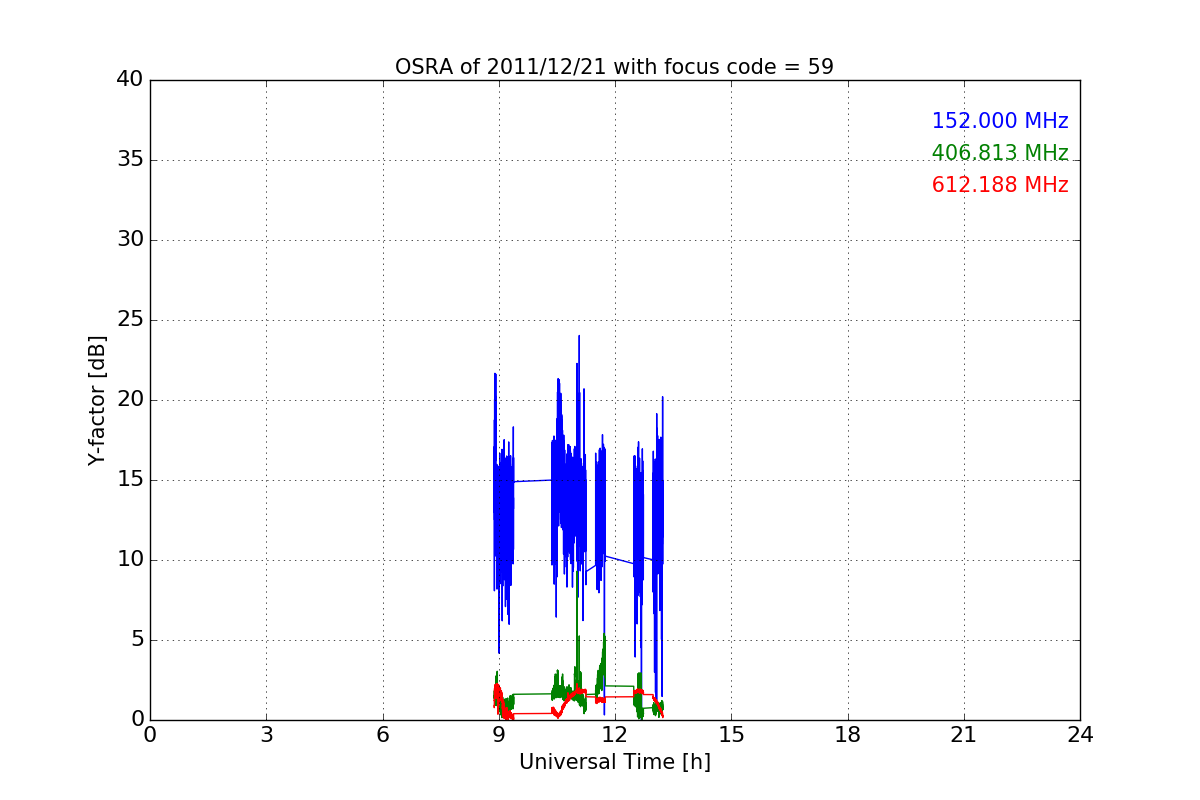Click the plot title 'OSRA of 2011/12/21 with focus code = 59'
The image size is (1200, 800).
[x=614, y=67]
